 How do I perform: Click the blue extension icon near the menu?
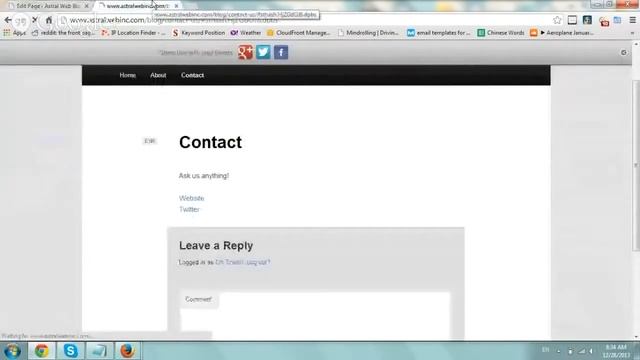pyautogui.click(x=618, y=20)
